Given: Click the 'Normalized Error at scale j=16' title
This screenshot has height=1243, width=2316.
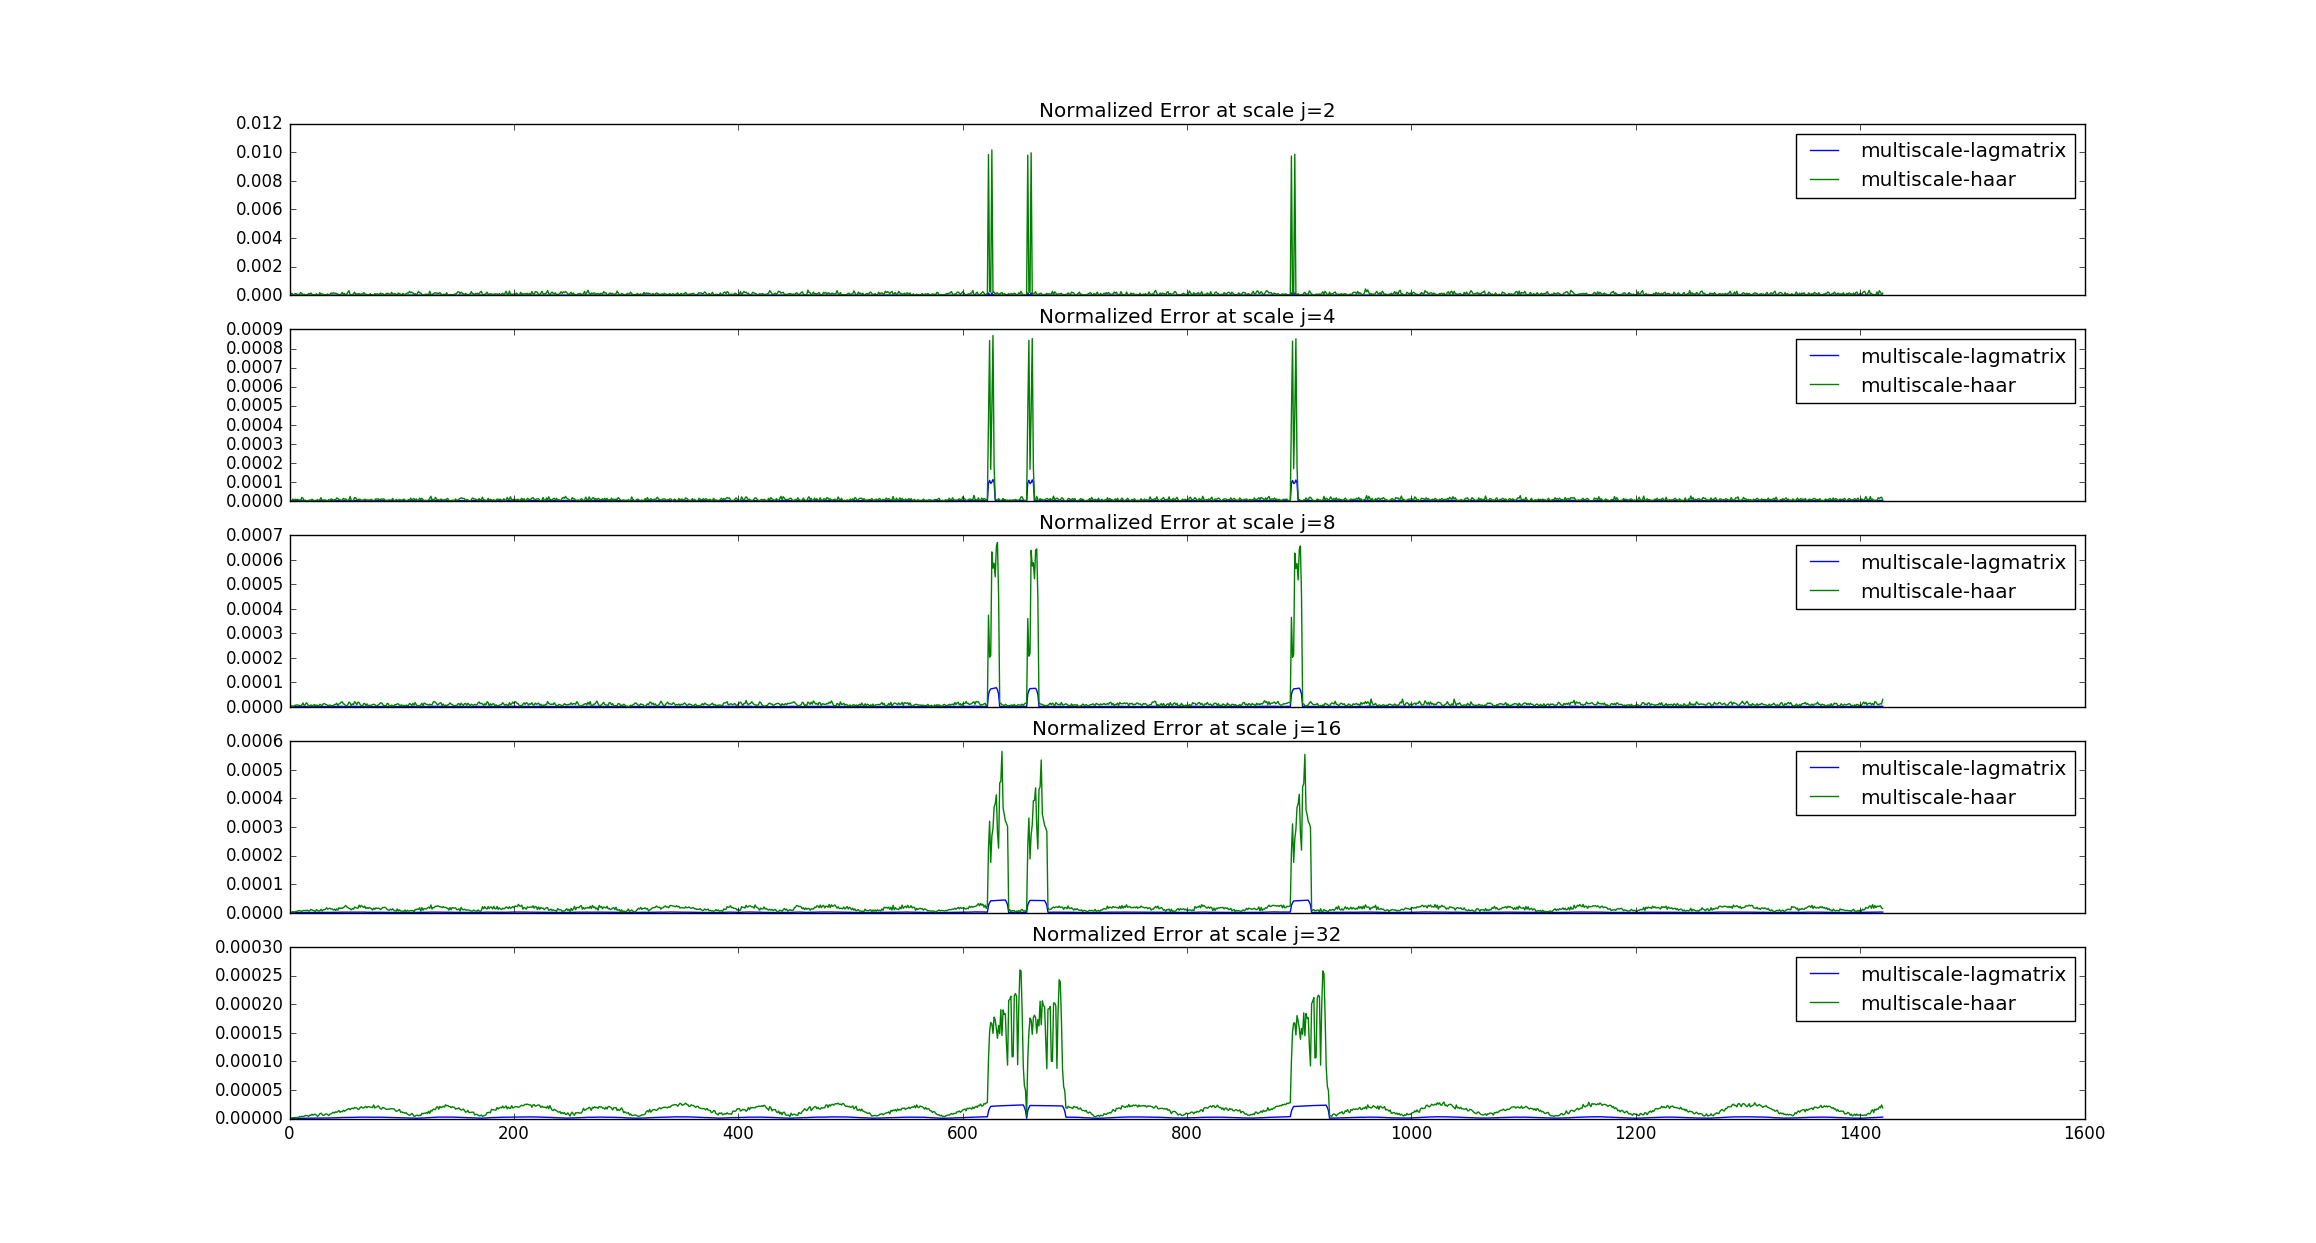Looking at the screenshot, I should [1186, 729].
